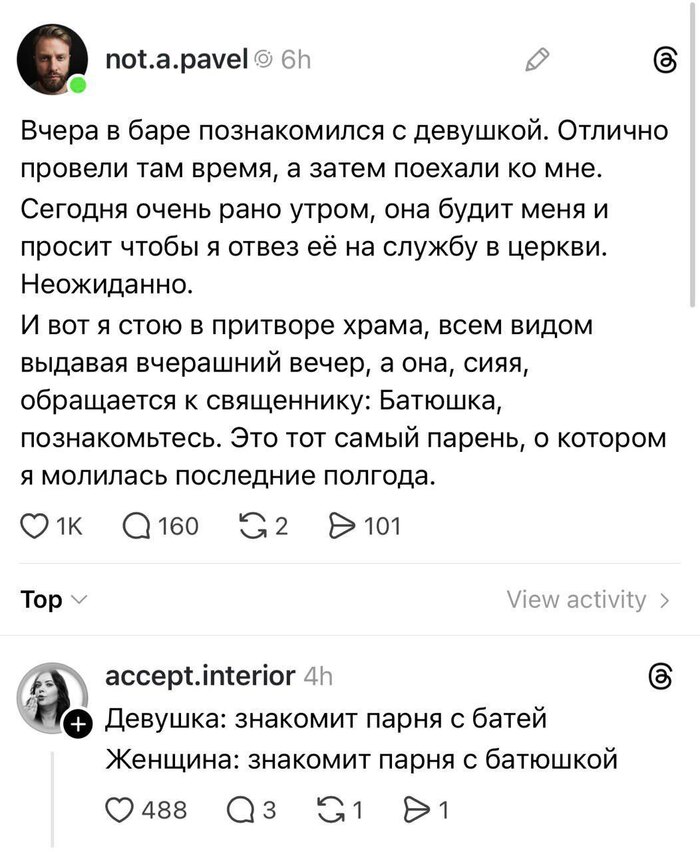Repost the story using the repost icon
Viewport: 700px width, 852px height.
(x=259, y=525)
